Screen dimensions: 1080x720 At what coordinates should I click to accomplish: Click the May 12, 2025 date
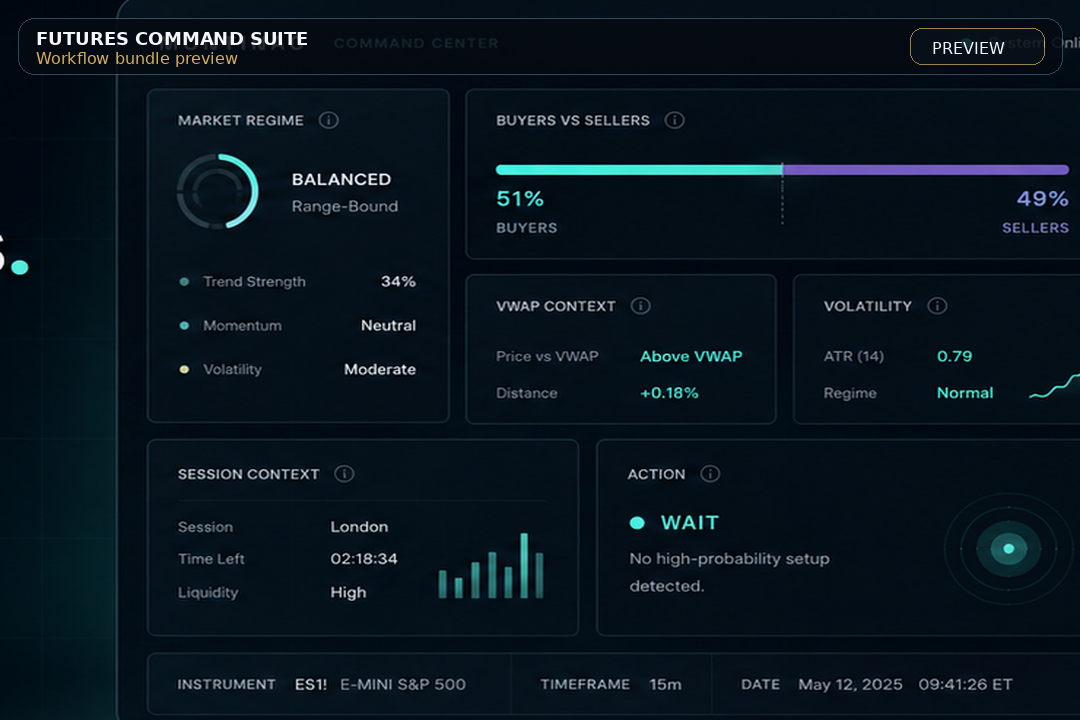tap(850, 685)
